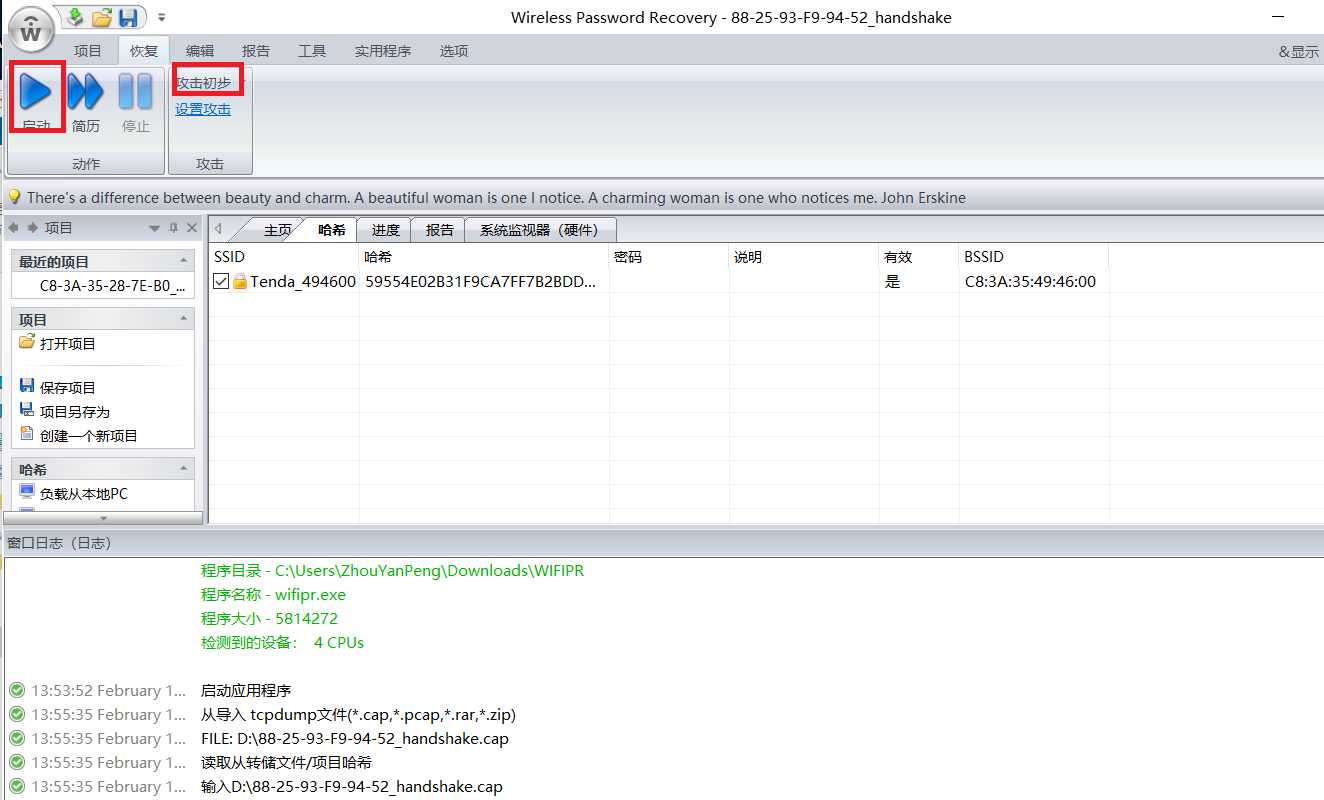Click the lock icon beside Tenda_494600
Image resolution: width=1324 pixels, height=800 pixels.
[240, 282]
